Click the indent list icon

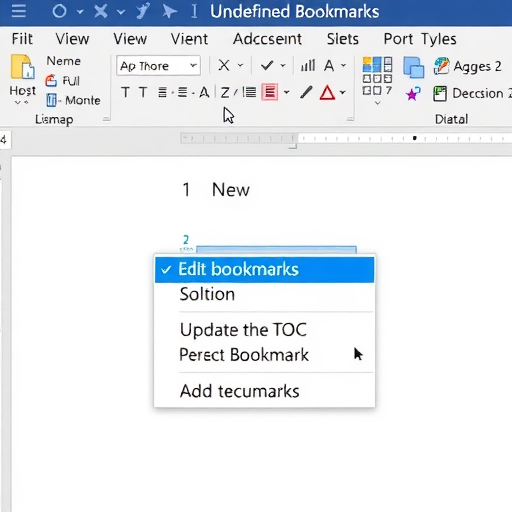[249, 92]
